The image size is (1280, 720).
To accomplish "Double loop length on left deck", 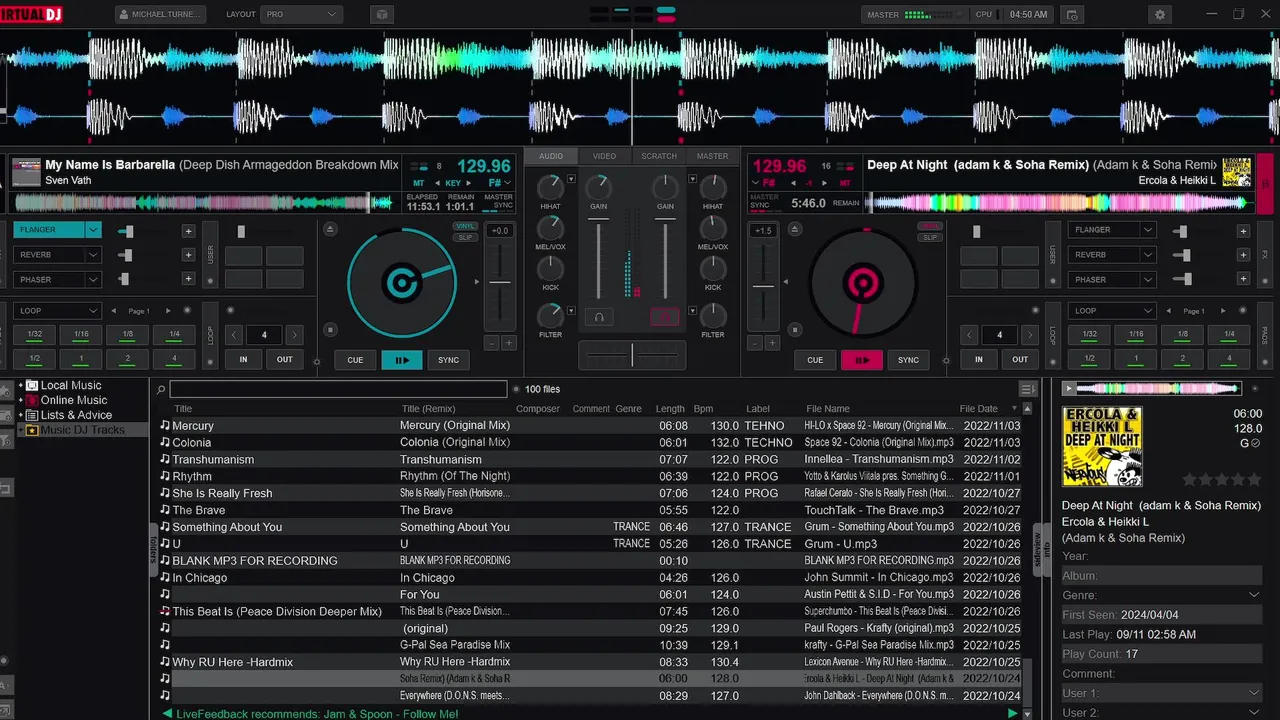I will point(294,335).
